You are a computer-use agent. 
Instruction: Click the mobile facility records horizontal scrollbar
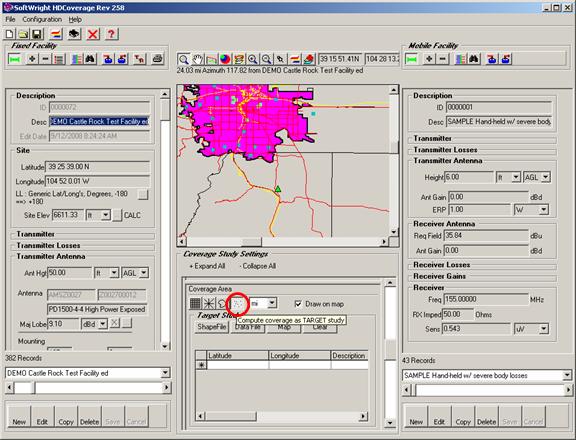pyautogui.click(x=487, y=389)
